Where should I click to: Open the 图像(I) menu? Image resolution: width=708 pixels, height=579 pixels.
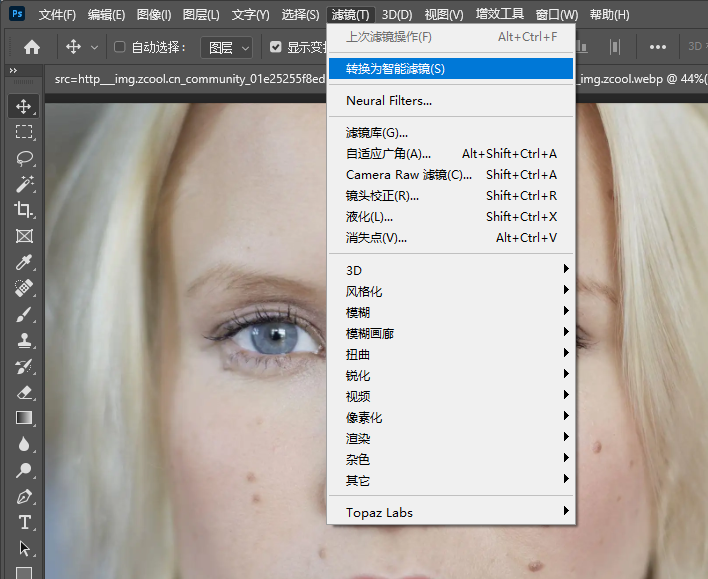tap(153, 15)
